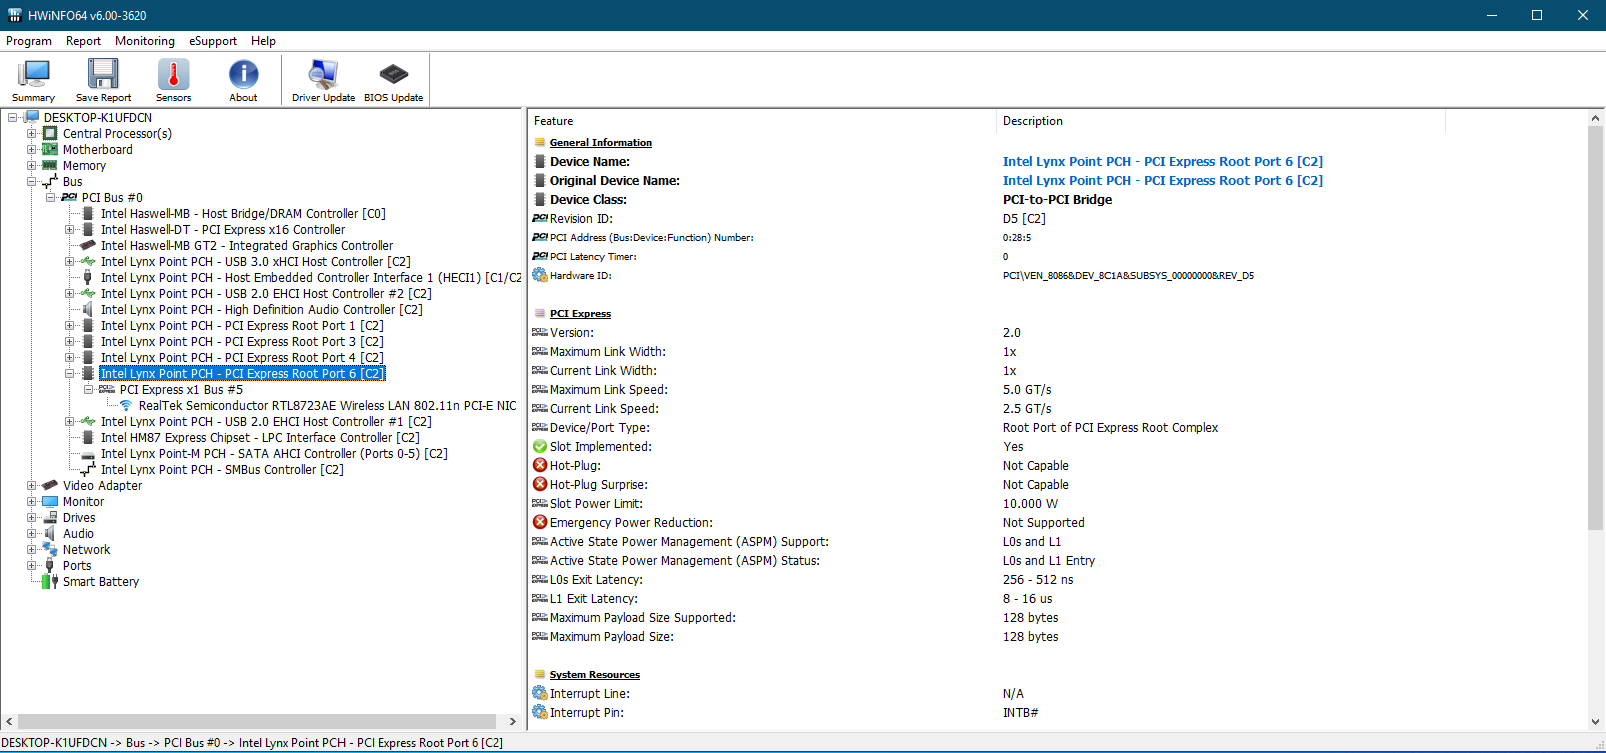Click the Smart Battery icon
Image resolution: width=1606 pixels, height=753 pixels.
(x=50, y=582)
